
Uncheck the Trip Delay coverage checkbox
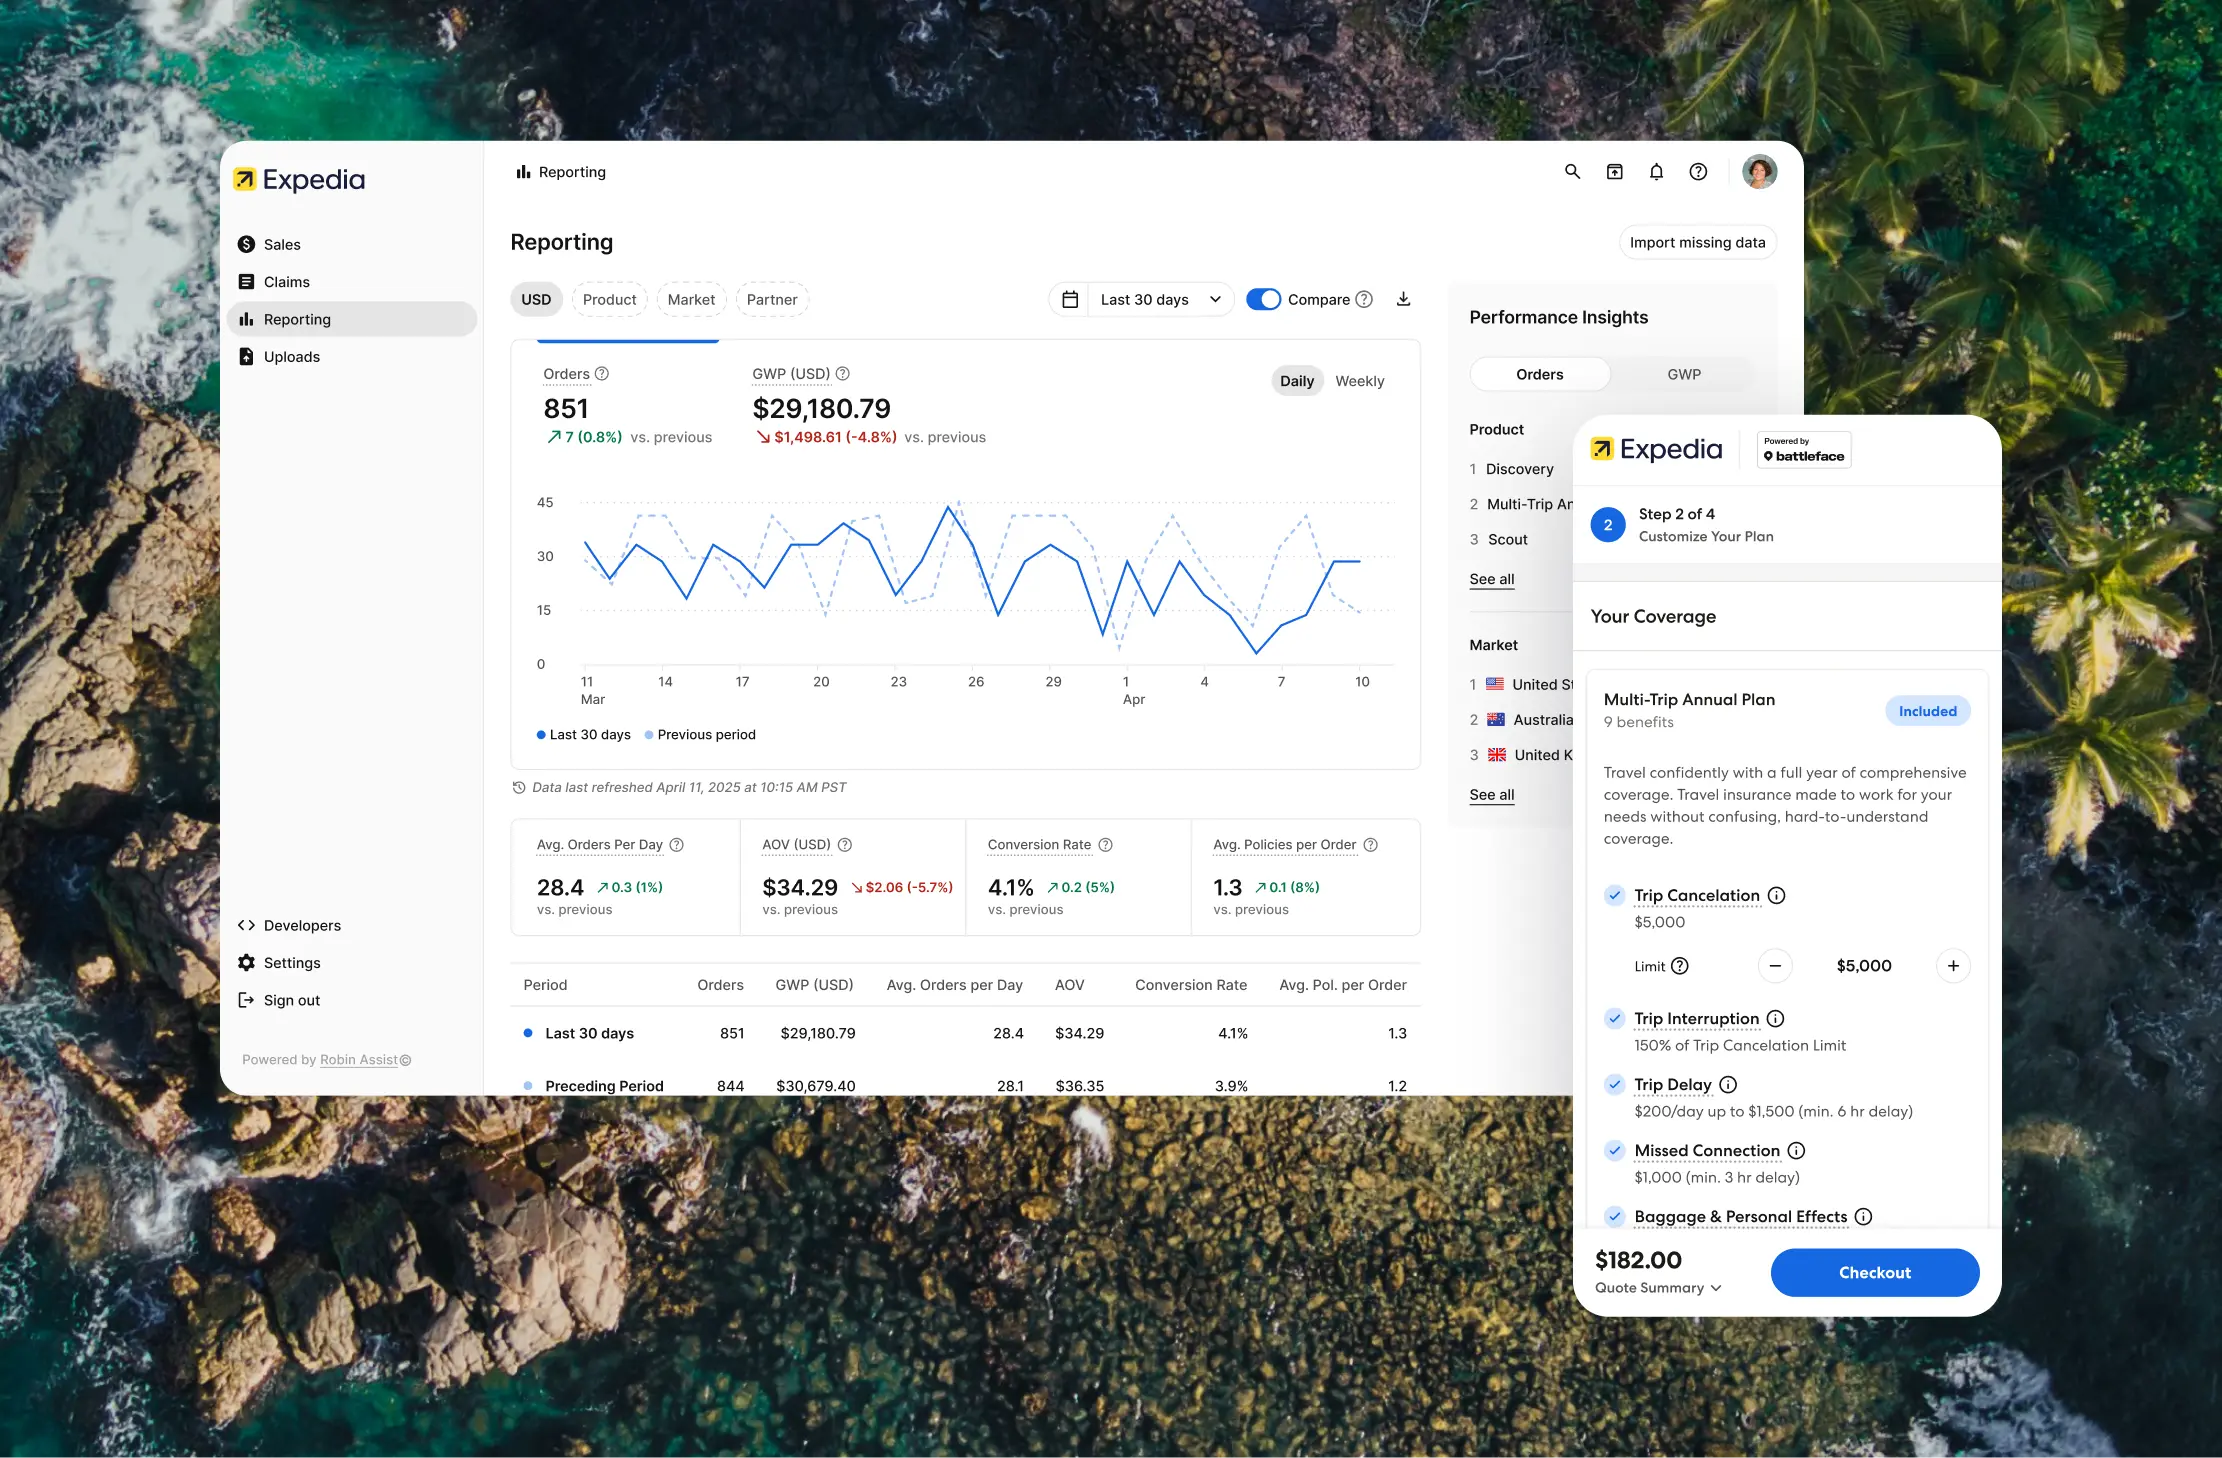click(1614, 1085)
